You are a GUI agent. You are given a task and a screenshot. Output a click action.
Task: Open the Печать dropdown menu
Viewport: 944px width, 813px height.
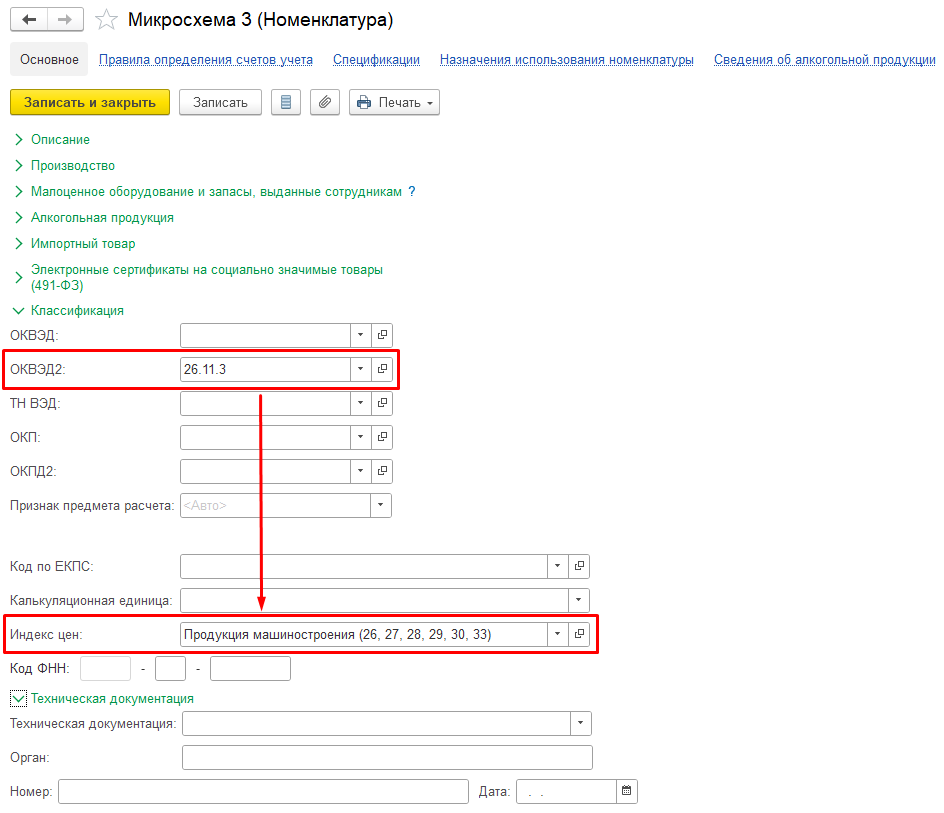pyautogui.click(x=394, y=102)
